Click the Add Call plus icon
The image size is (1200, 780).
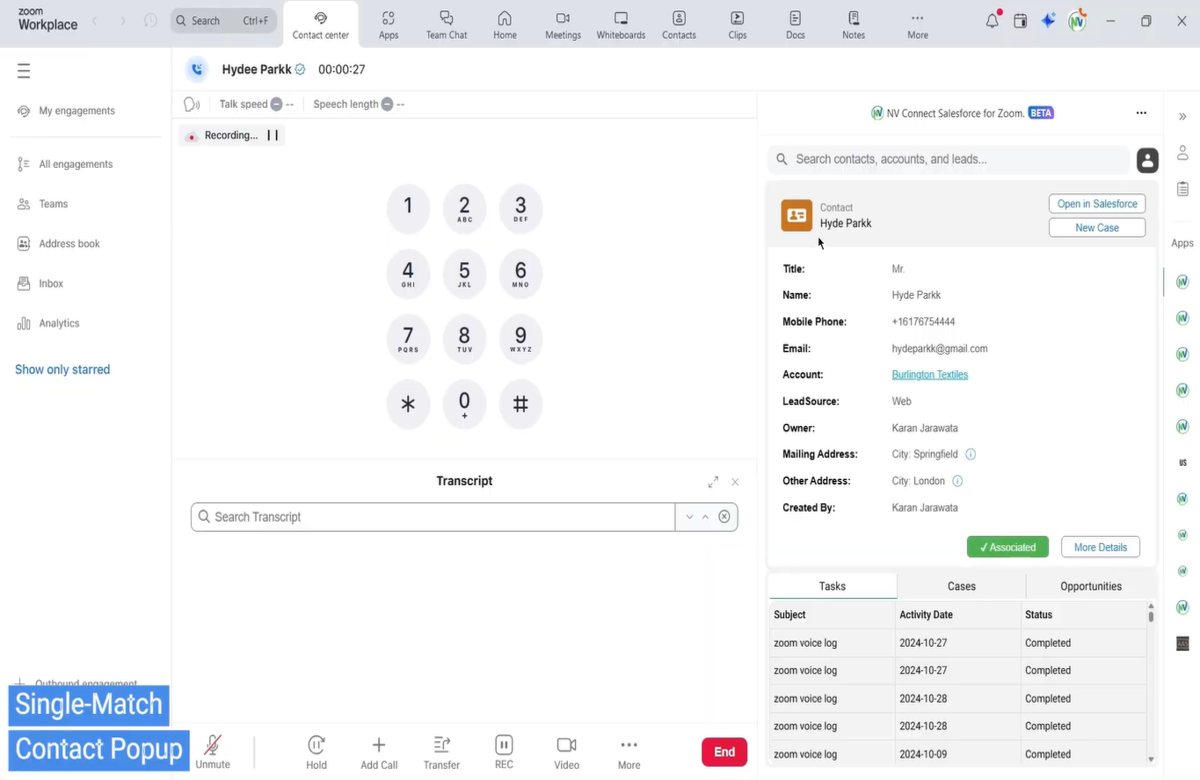tap(379, 745)
